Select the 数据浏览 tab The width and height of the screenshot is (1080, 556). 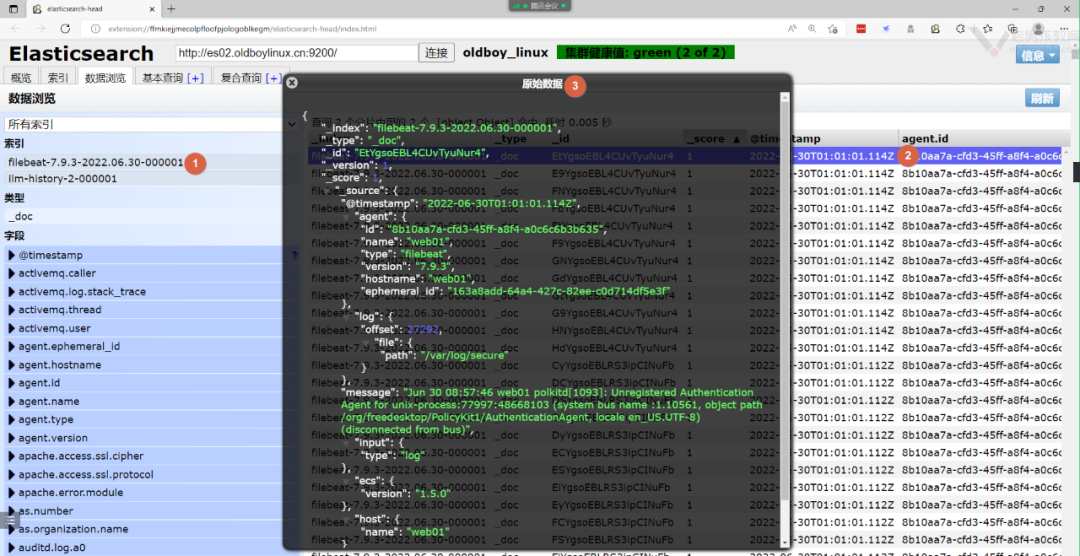[x=105, y=78]
